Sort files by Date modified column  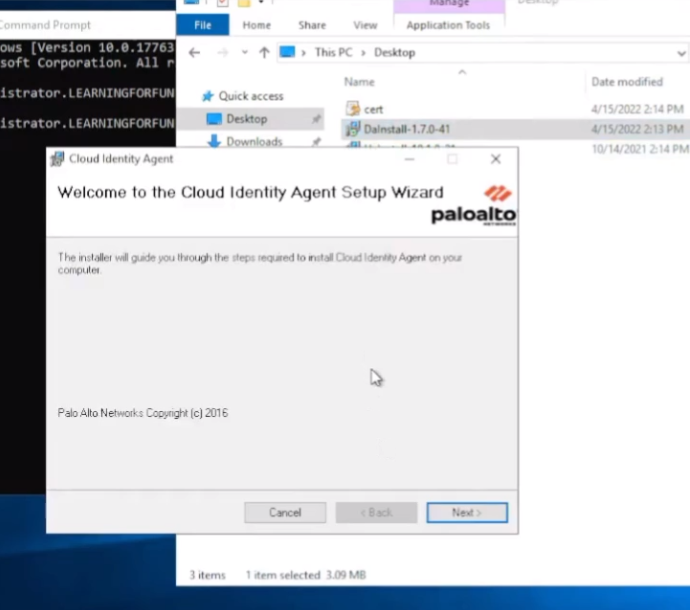click(x=627, y=82)
